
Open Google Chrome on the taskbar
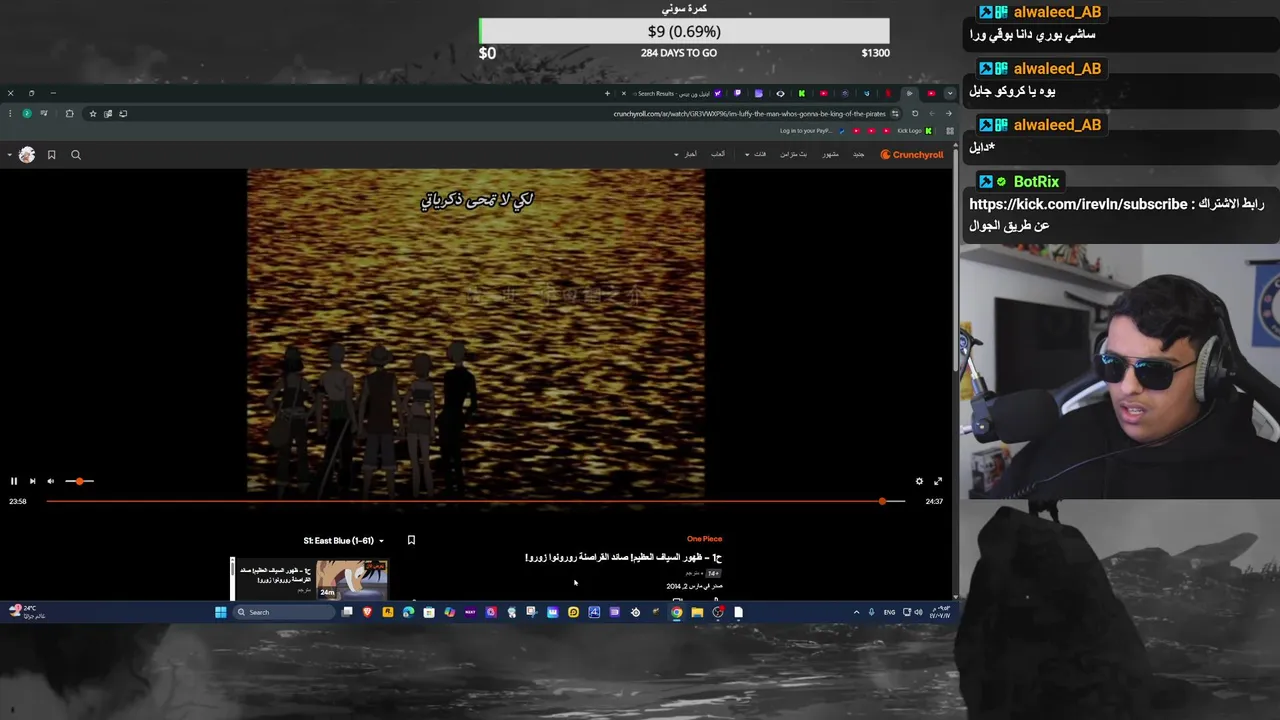(x=676, y=612)
